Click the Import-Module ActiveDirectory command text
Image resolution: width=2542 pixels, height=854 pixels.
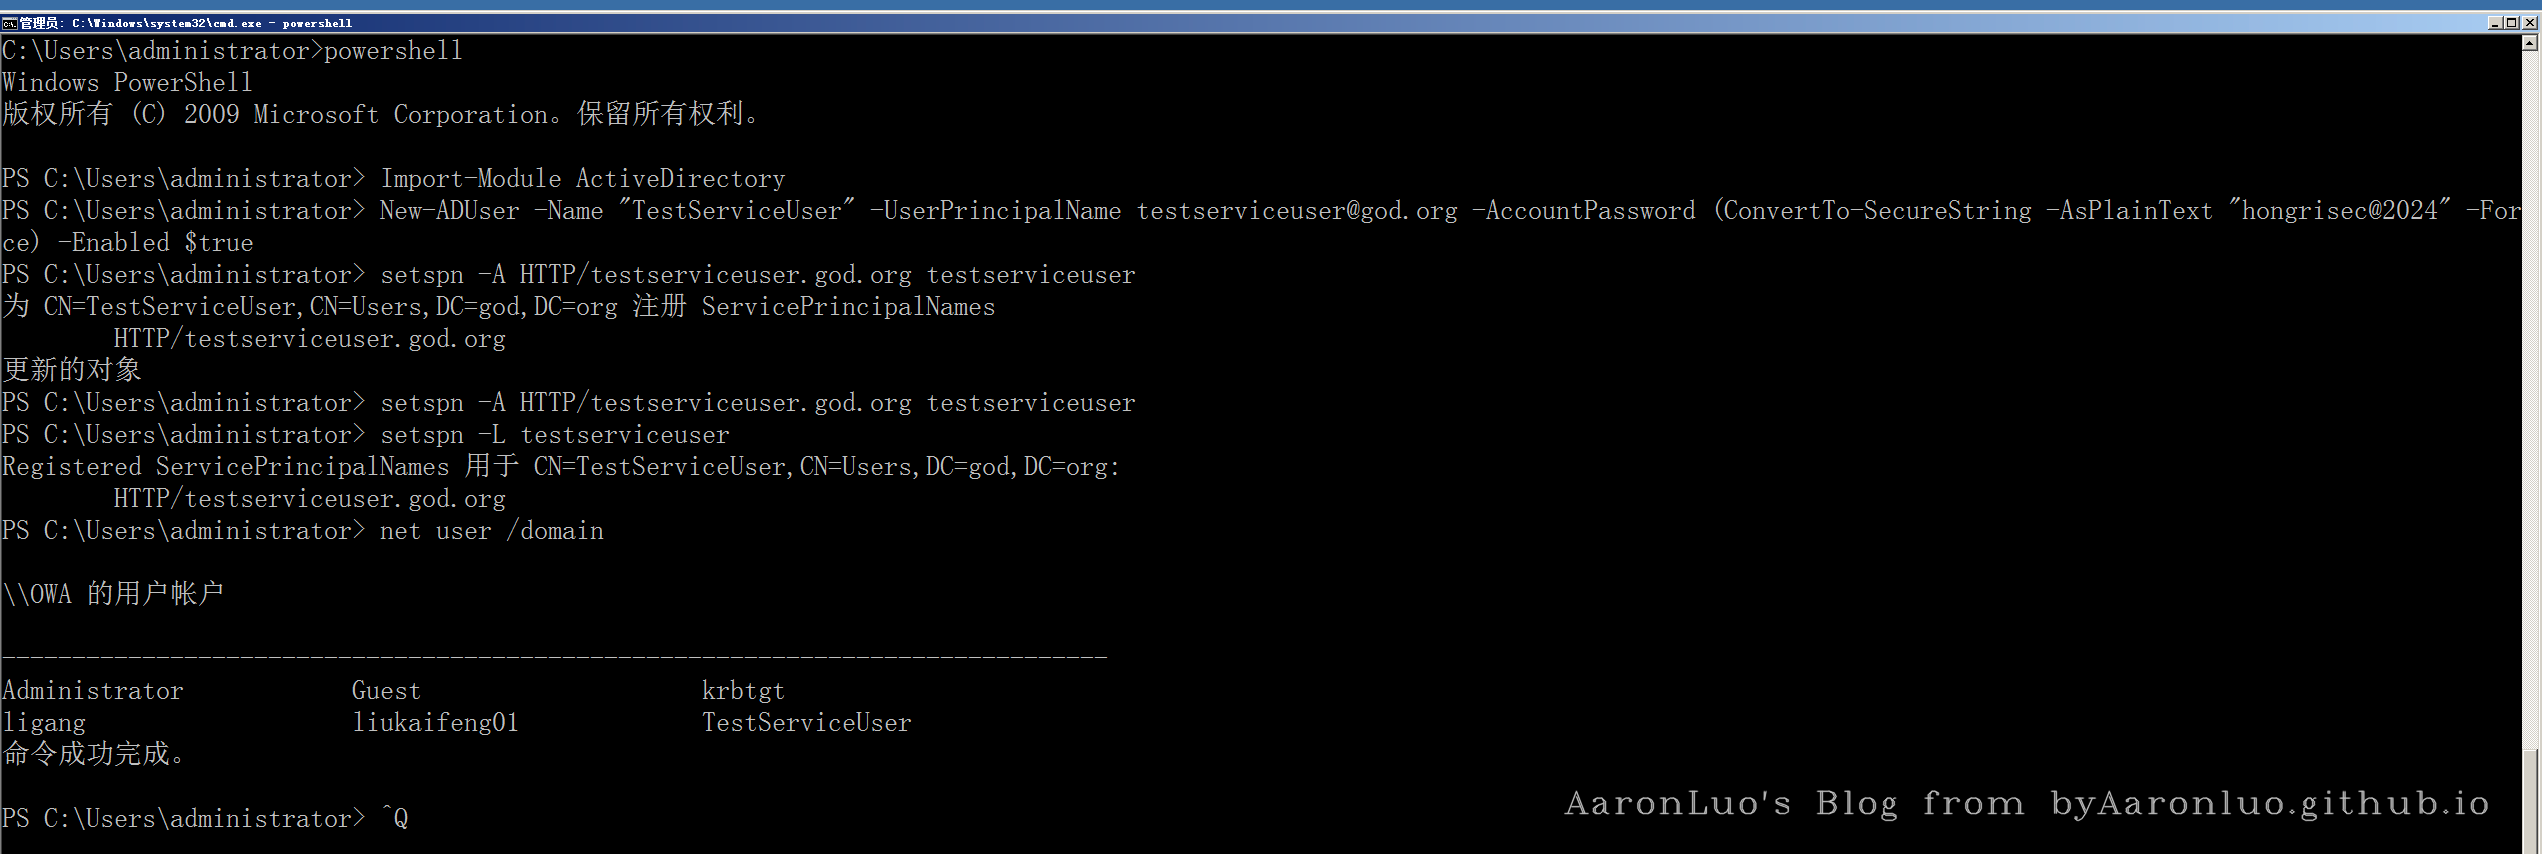[x=582, y=179]
